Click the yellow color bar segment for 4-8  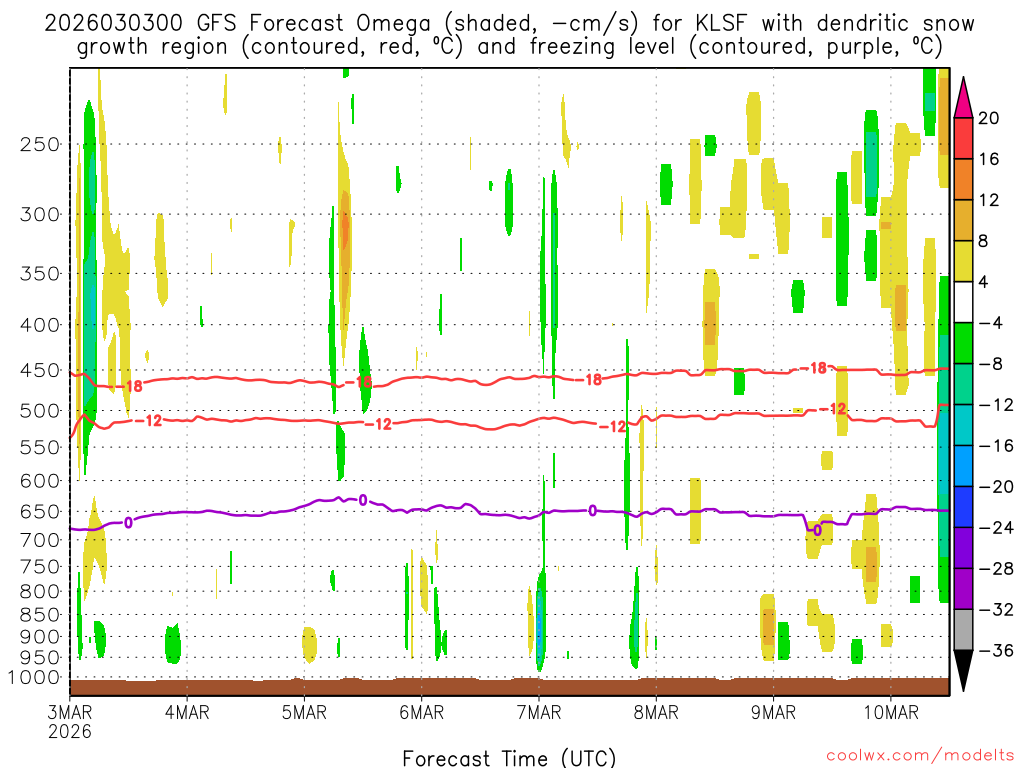963,261
